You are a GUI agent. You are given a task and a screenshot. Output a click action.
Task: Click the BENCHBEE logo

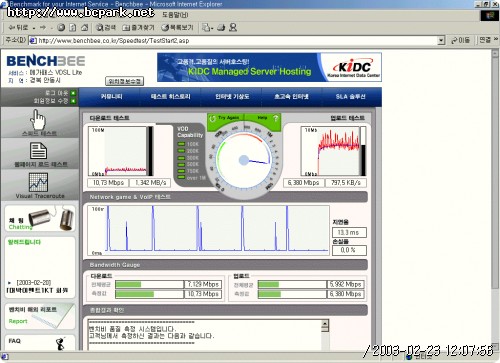click(x=46, y=61)
